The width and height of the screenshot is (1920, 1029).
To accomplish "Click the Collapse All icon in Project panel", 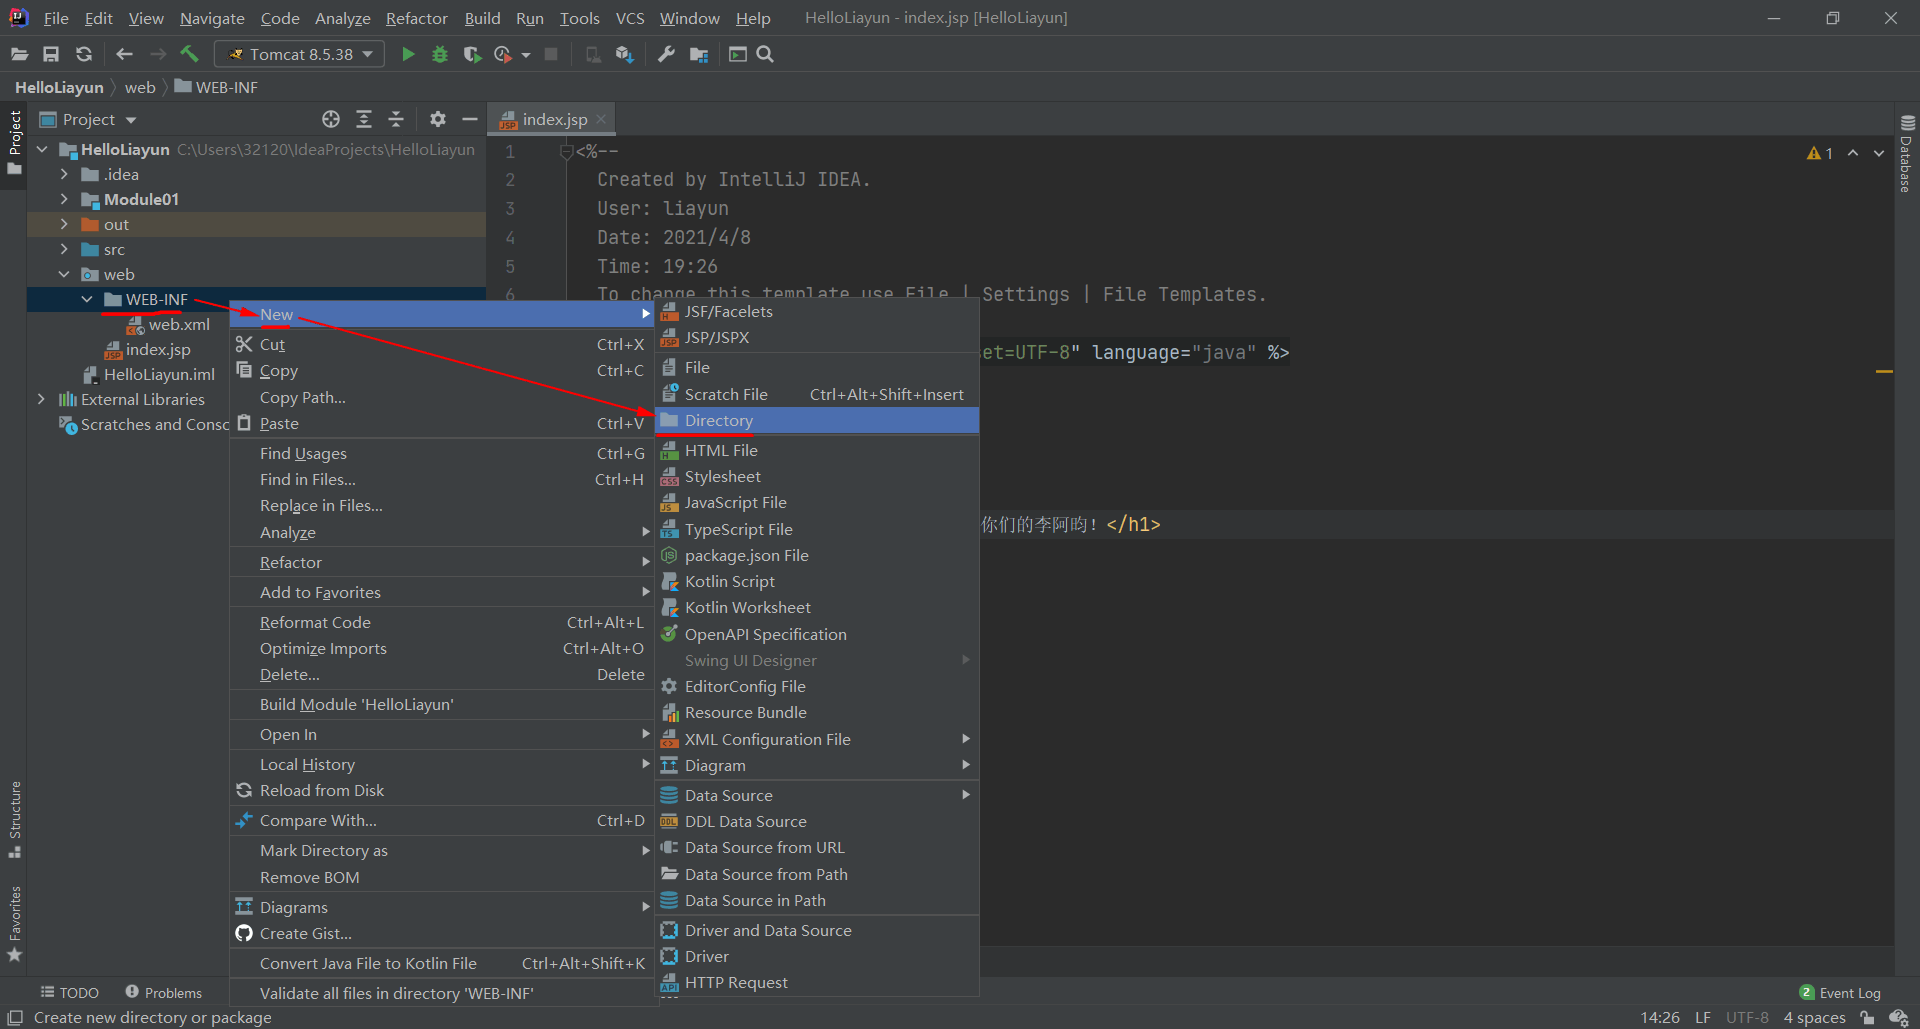I will [396, 119].
